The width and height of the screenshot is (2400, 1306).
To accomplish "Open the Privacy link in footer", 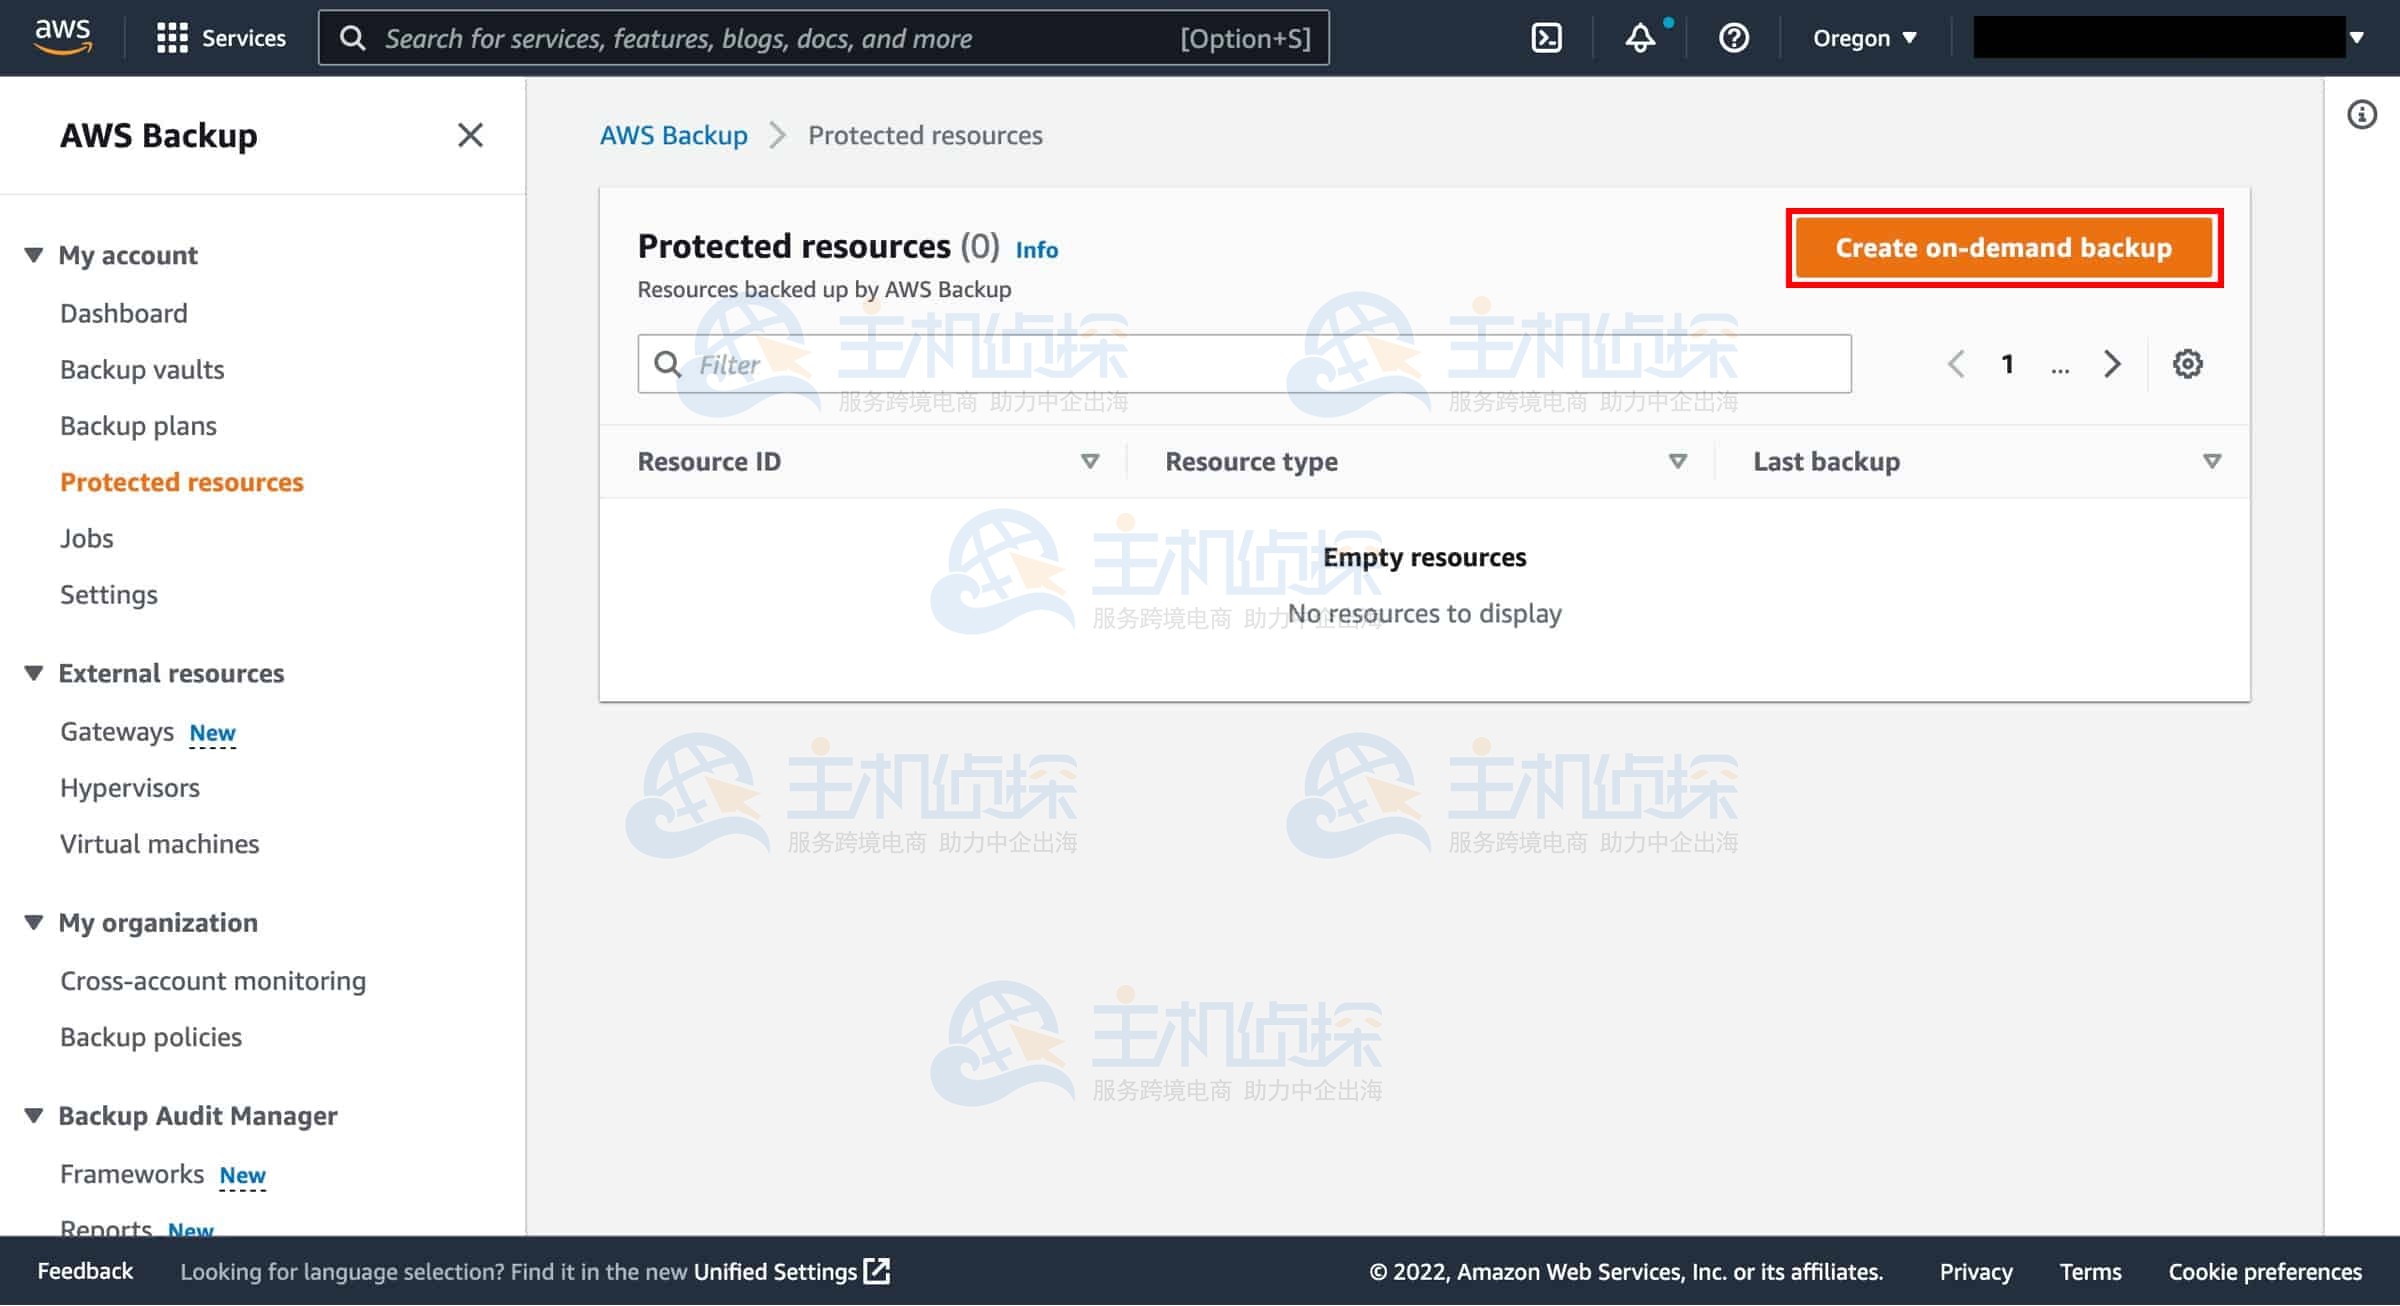I will coord(1976,1271).
